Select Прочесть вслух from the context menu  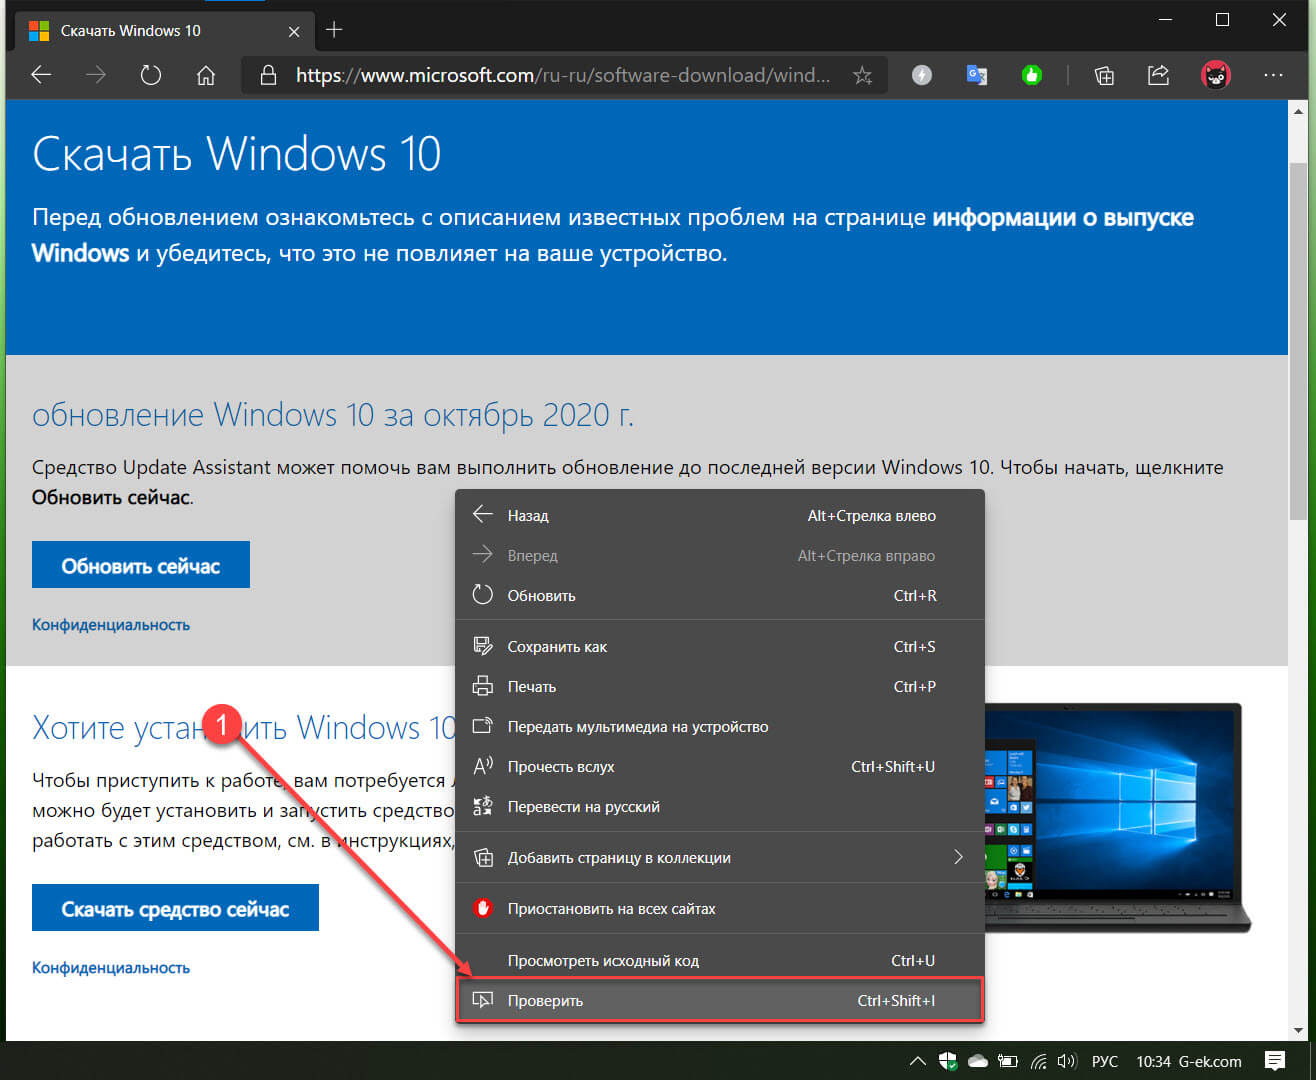720,767
